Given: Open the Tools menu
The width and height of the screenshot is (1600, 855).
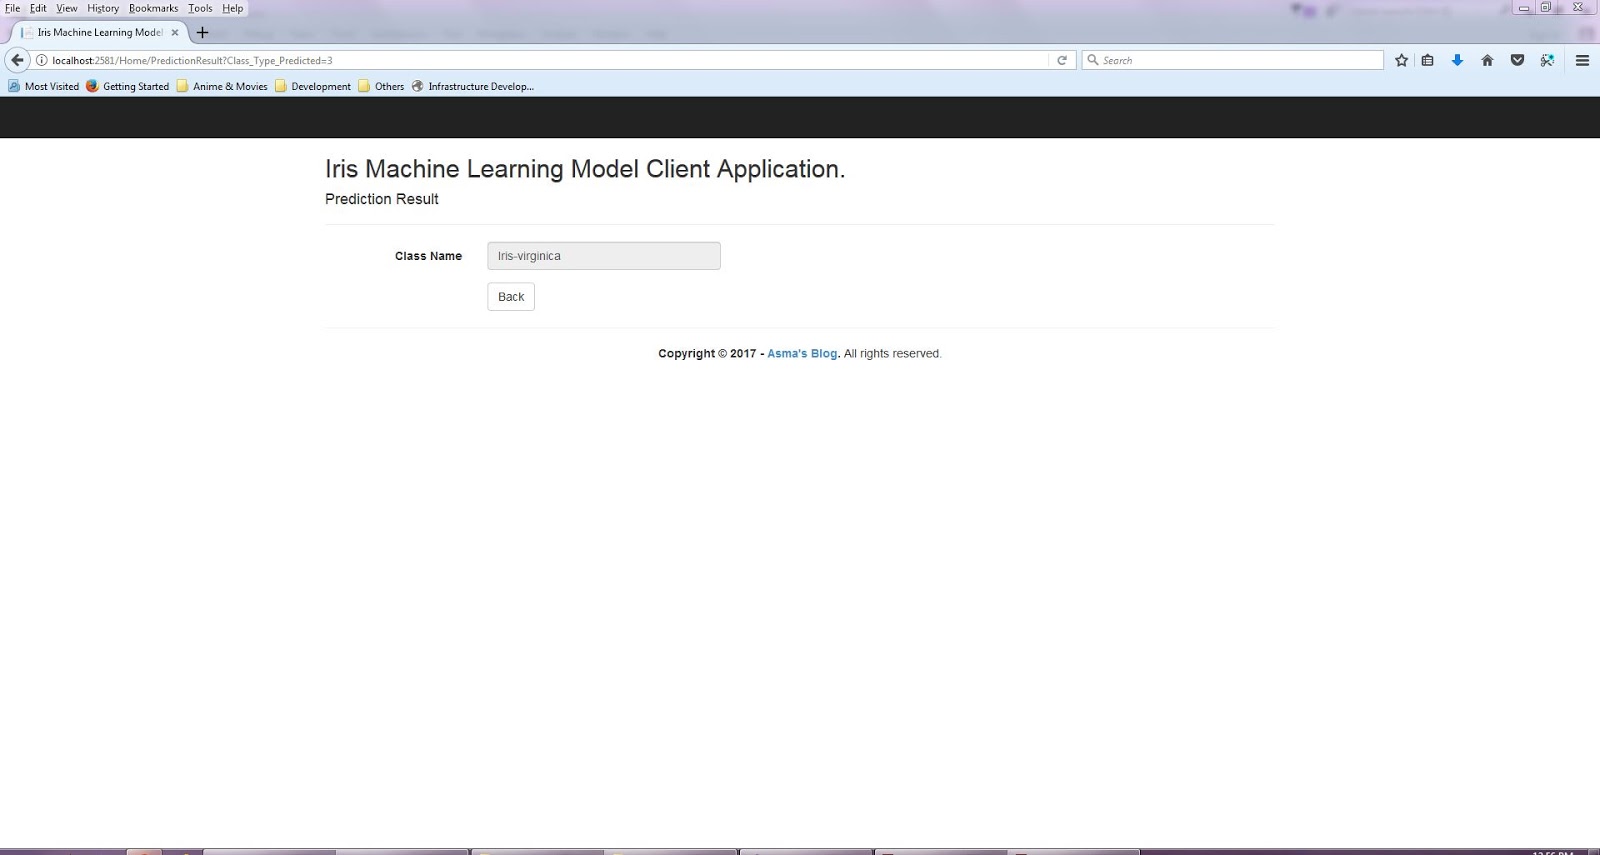Looking at the screenshot, I should (200, 8).
